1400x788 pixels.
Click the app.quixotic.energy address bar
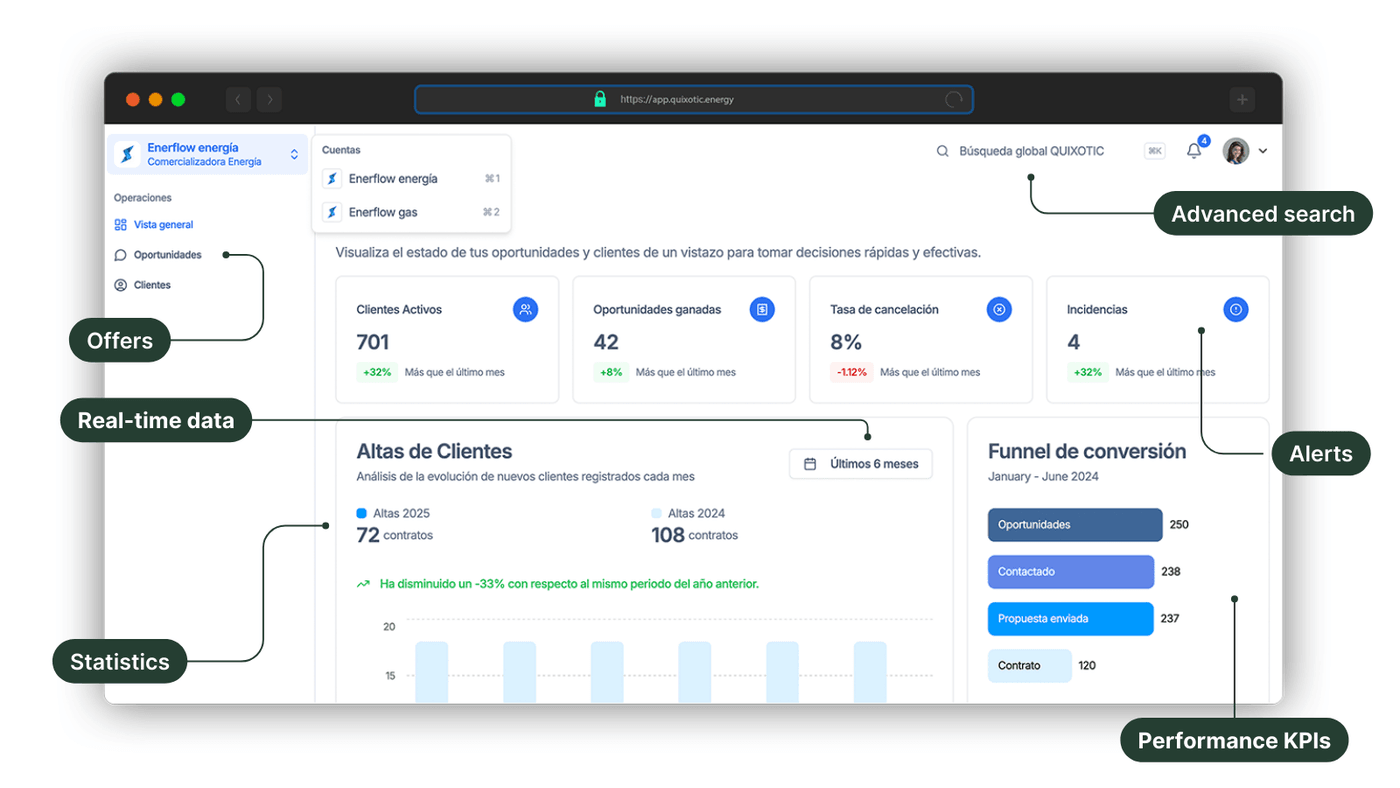click(x=694, y=99)
